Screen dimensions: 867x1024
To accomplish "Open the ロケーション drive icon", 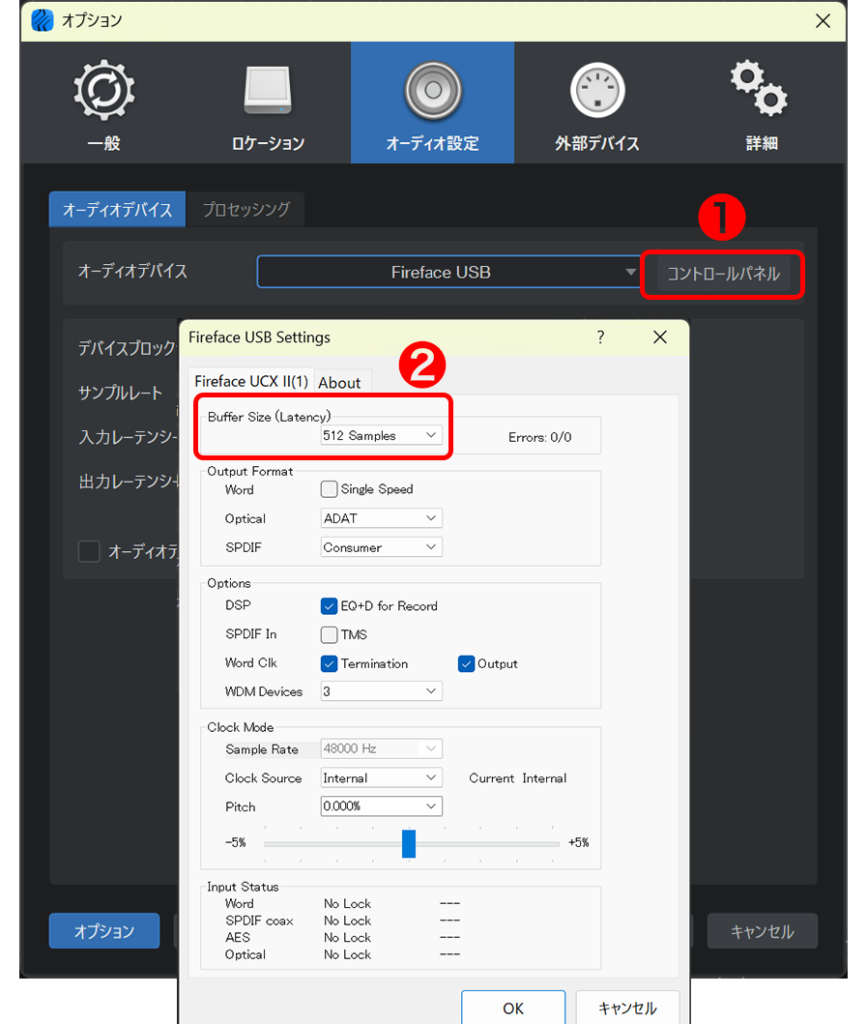I will 268,92.
